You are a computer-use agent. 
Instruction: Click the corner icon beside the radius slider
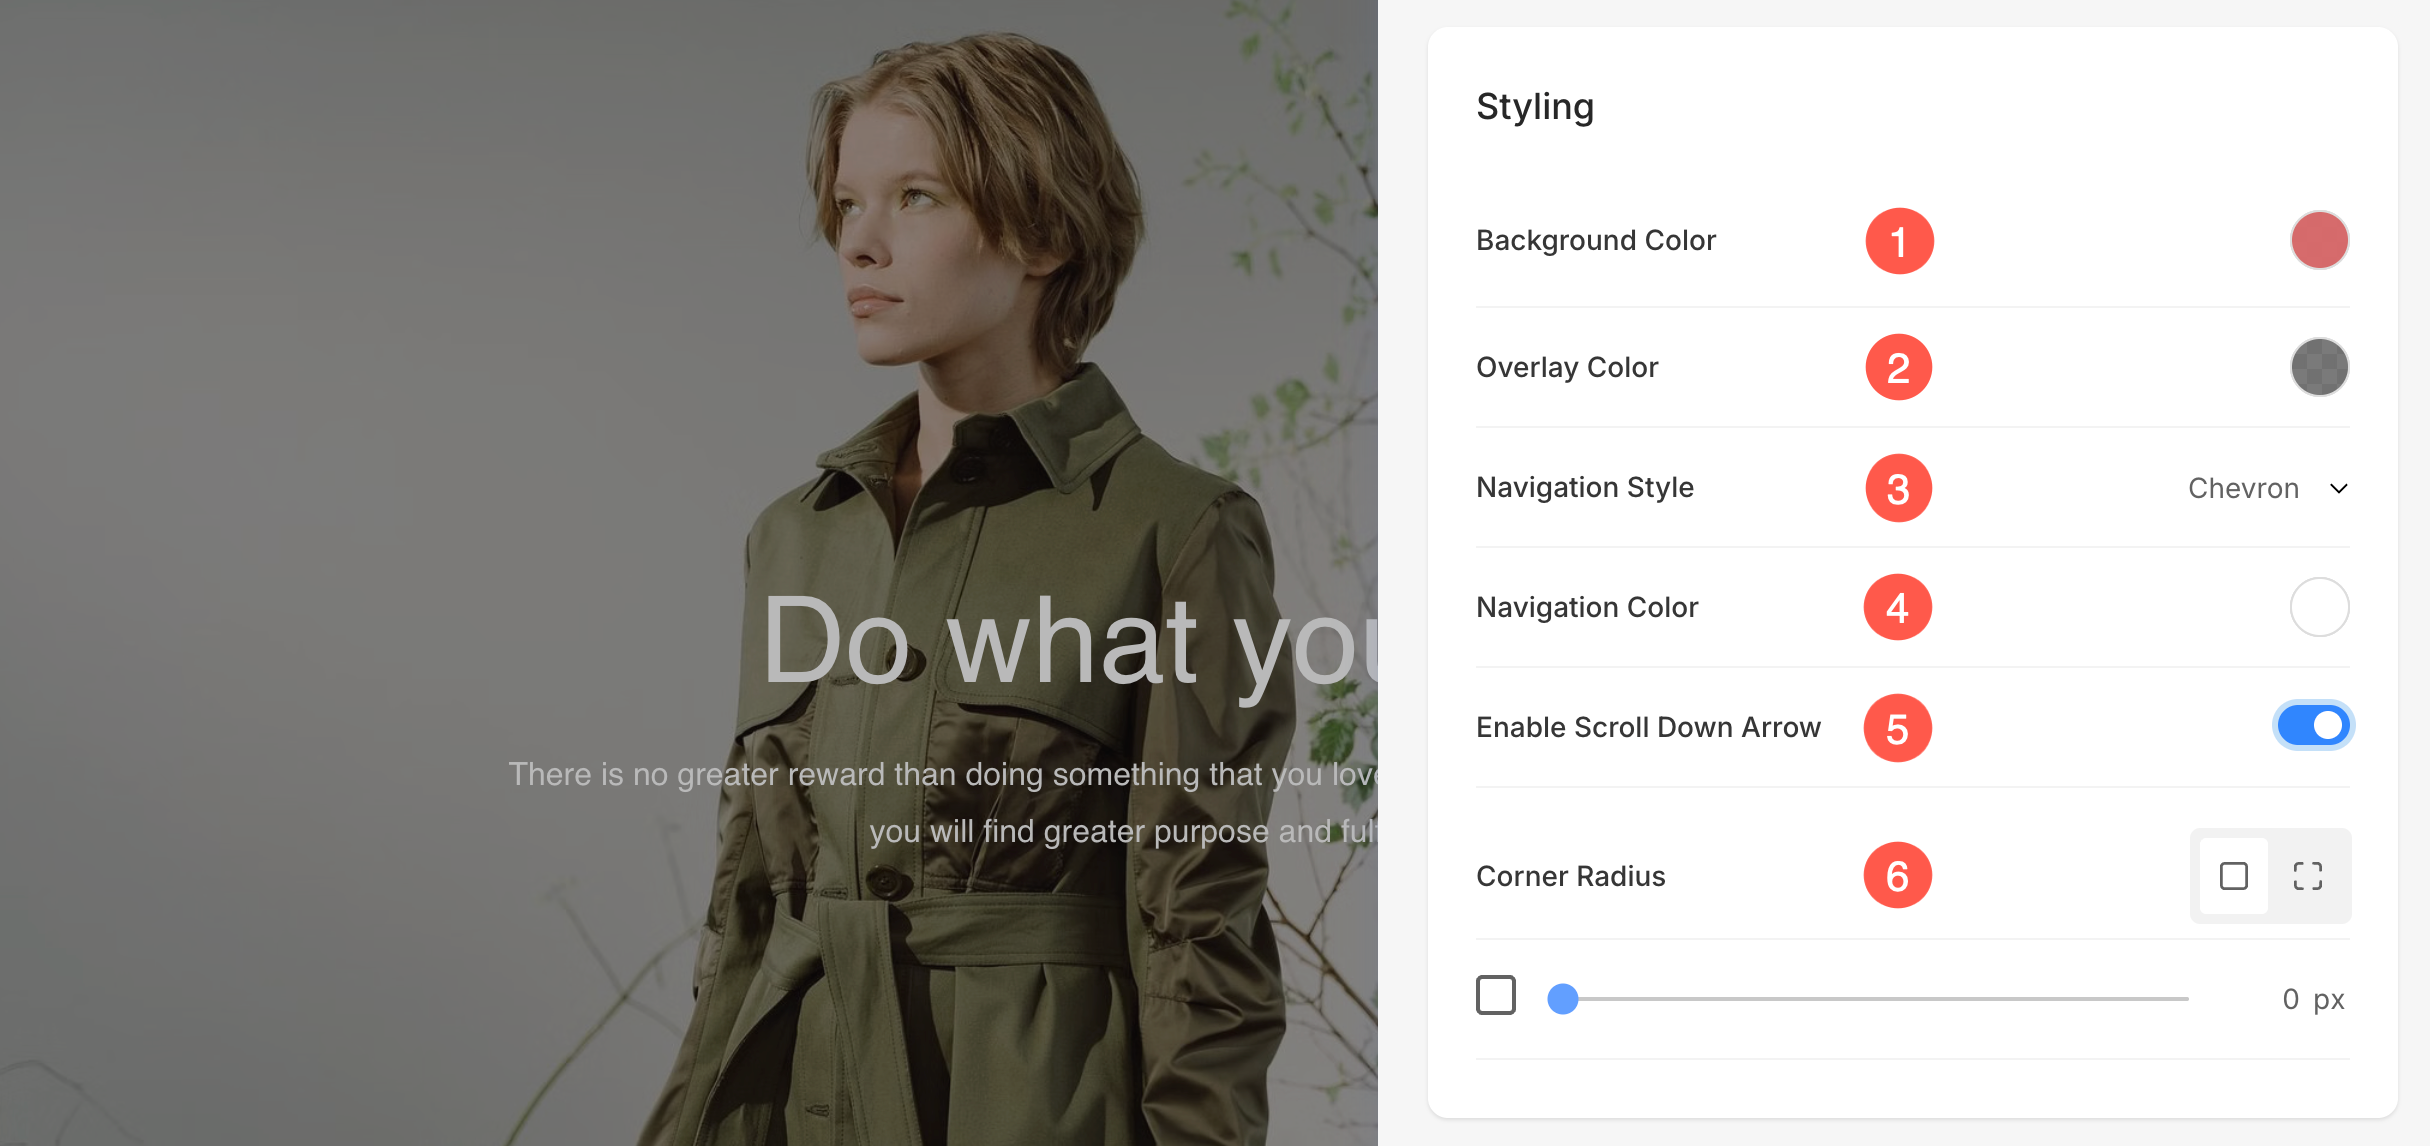(1496, 995)
